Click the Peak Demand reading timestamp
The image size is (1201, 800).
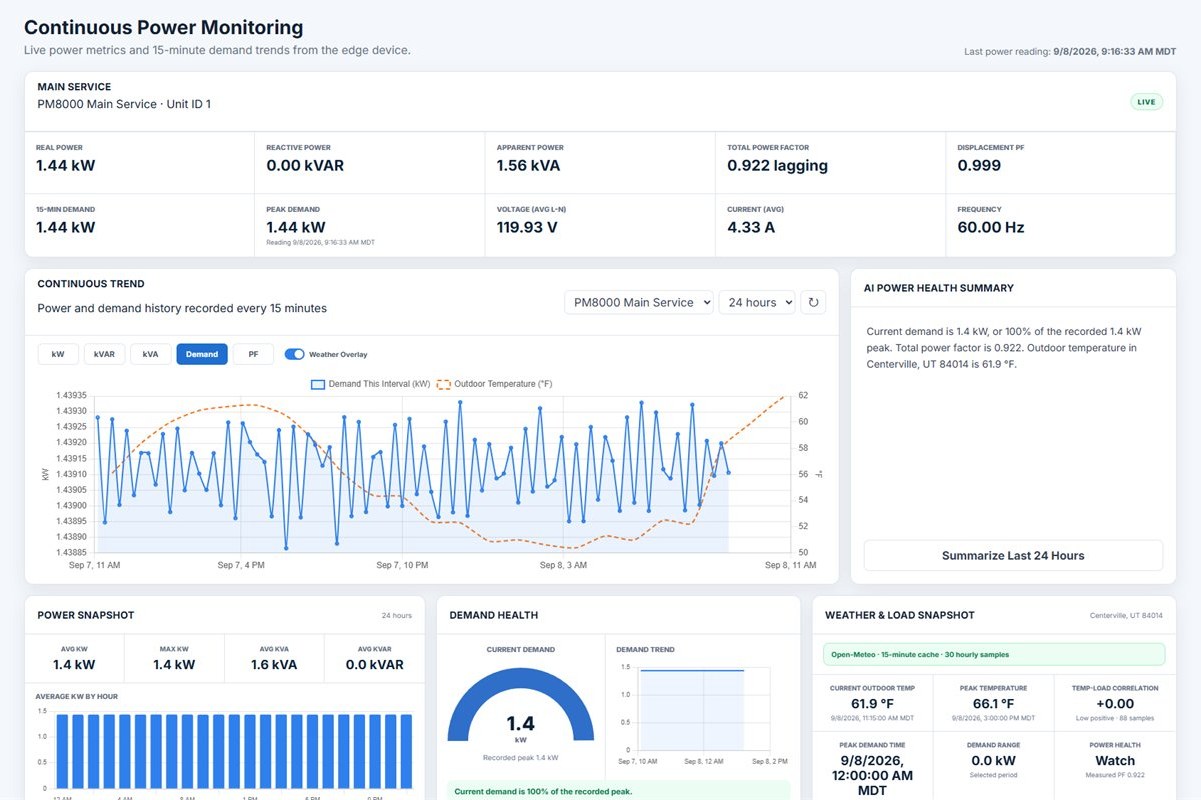coord(320,242)
